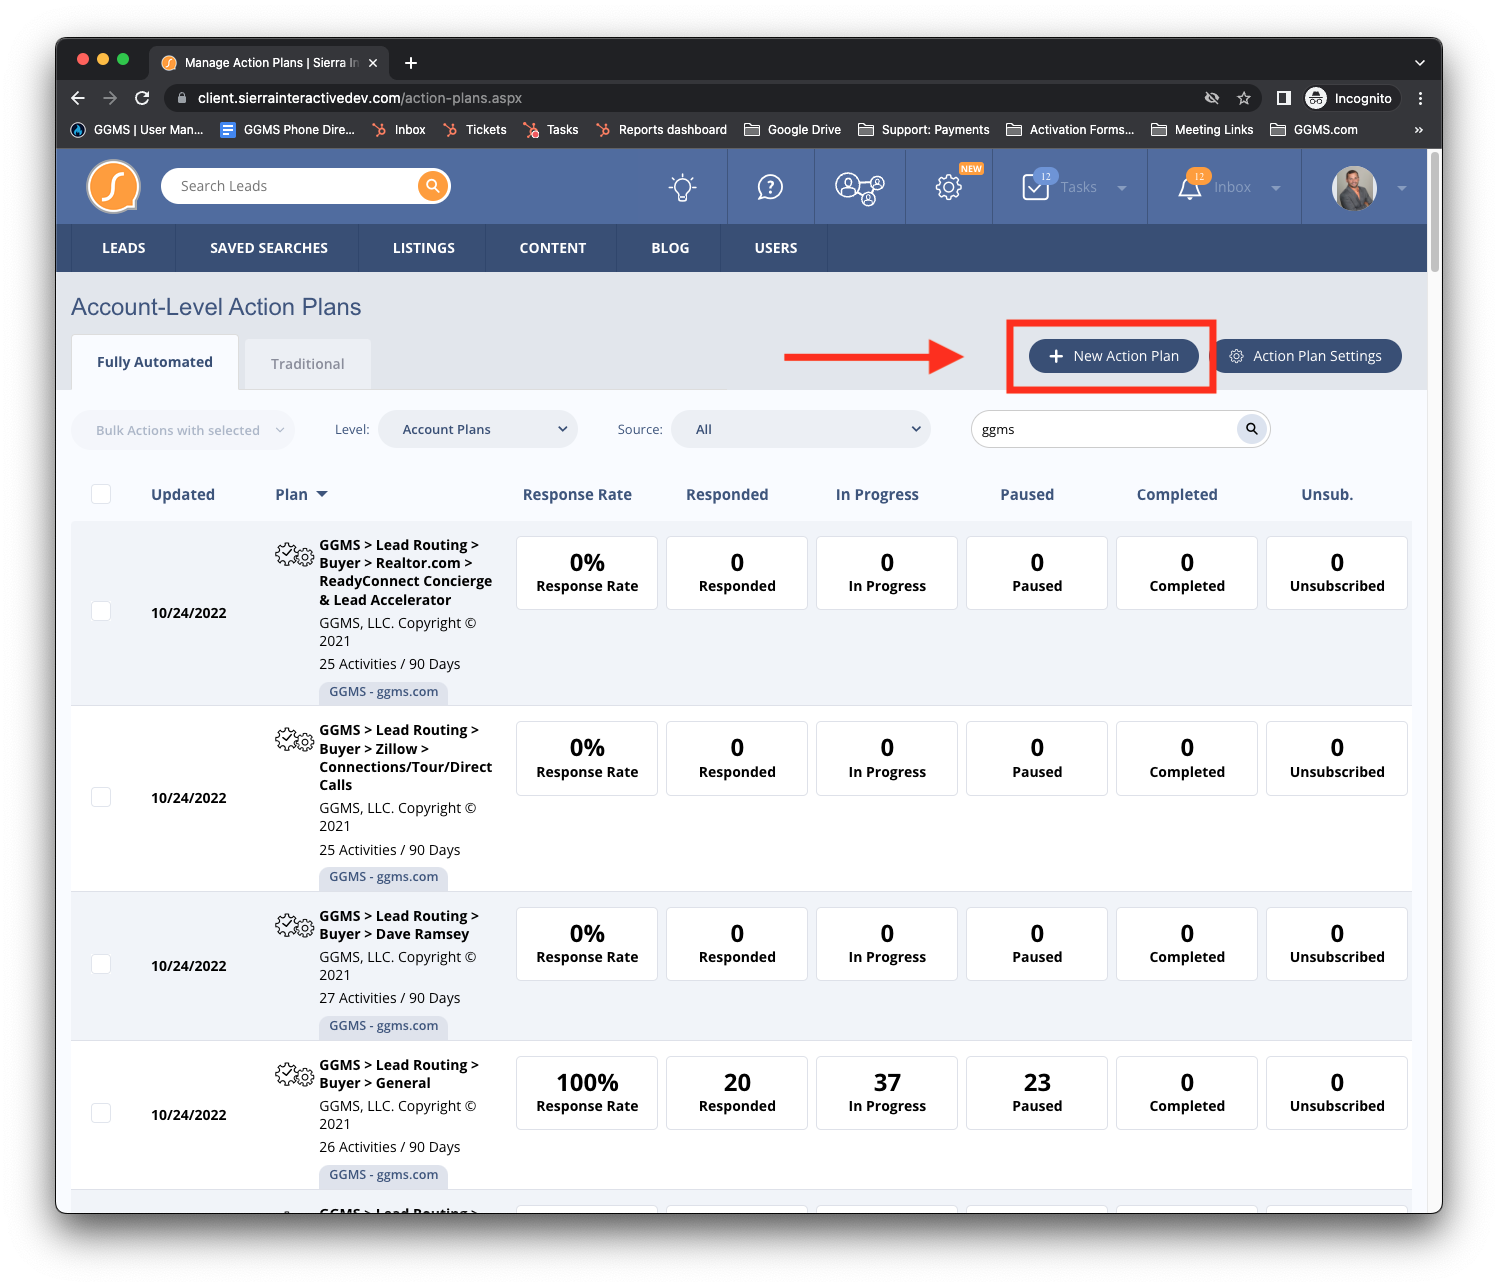Open the Reports dashboard bookmark
Viewport: 1498px width, 1287px height.
(x=661, y=130)
